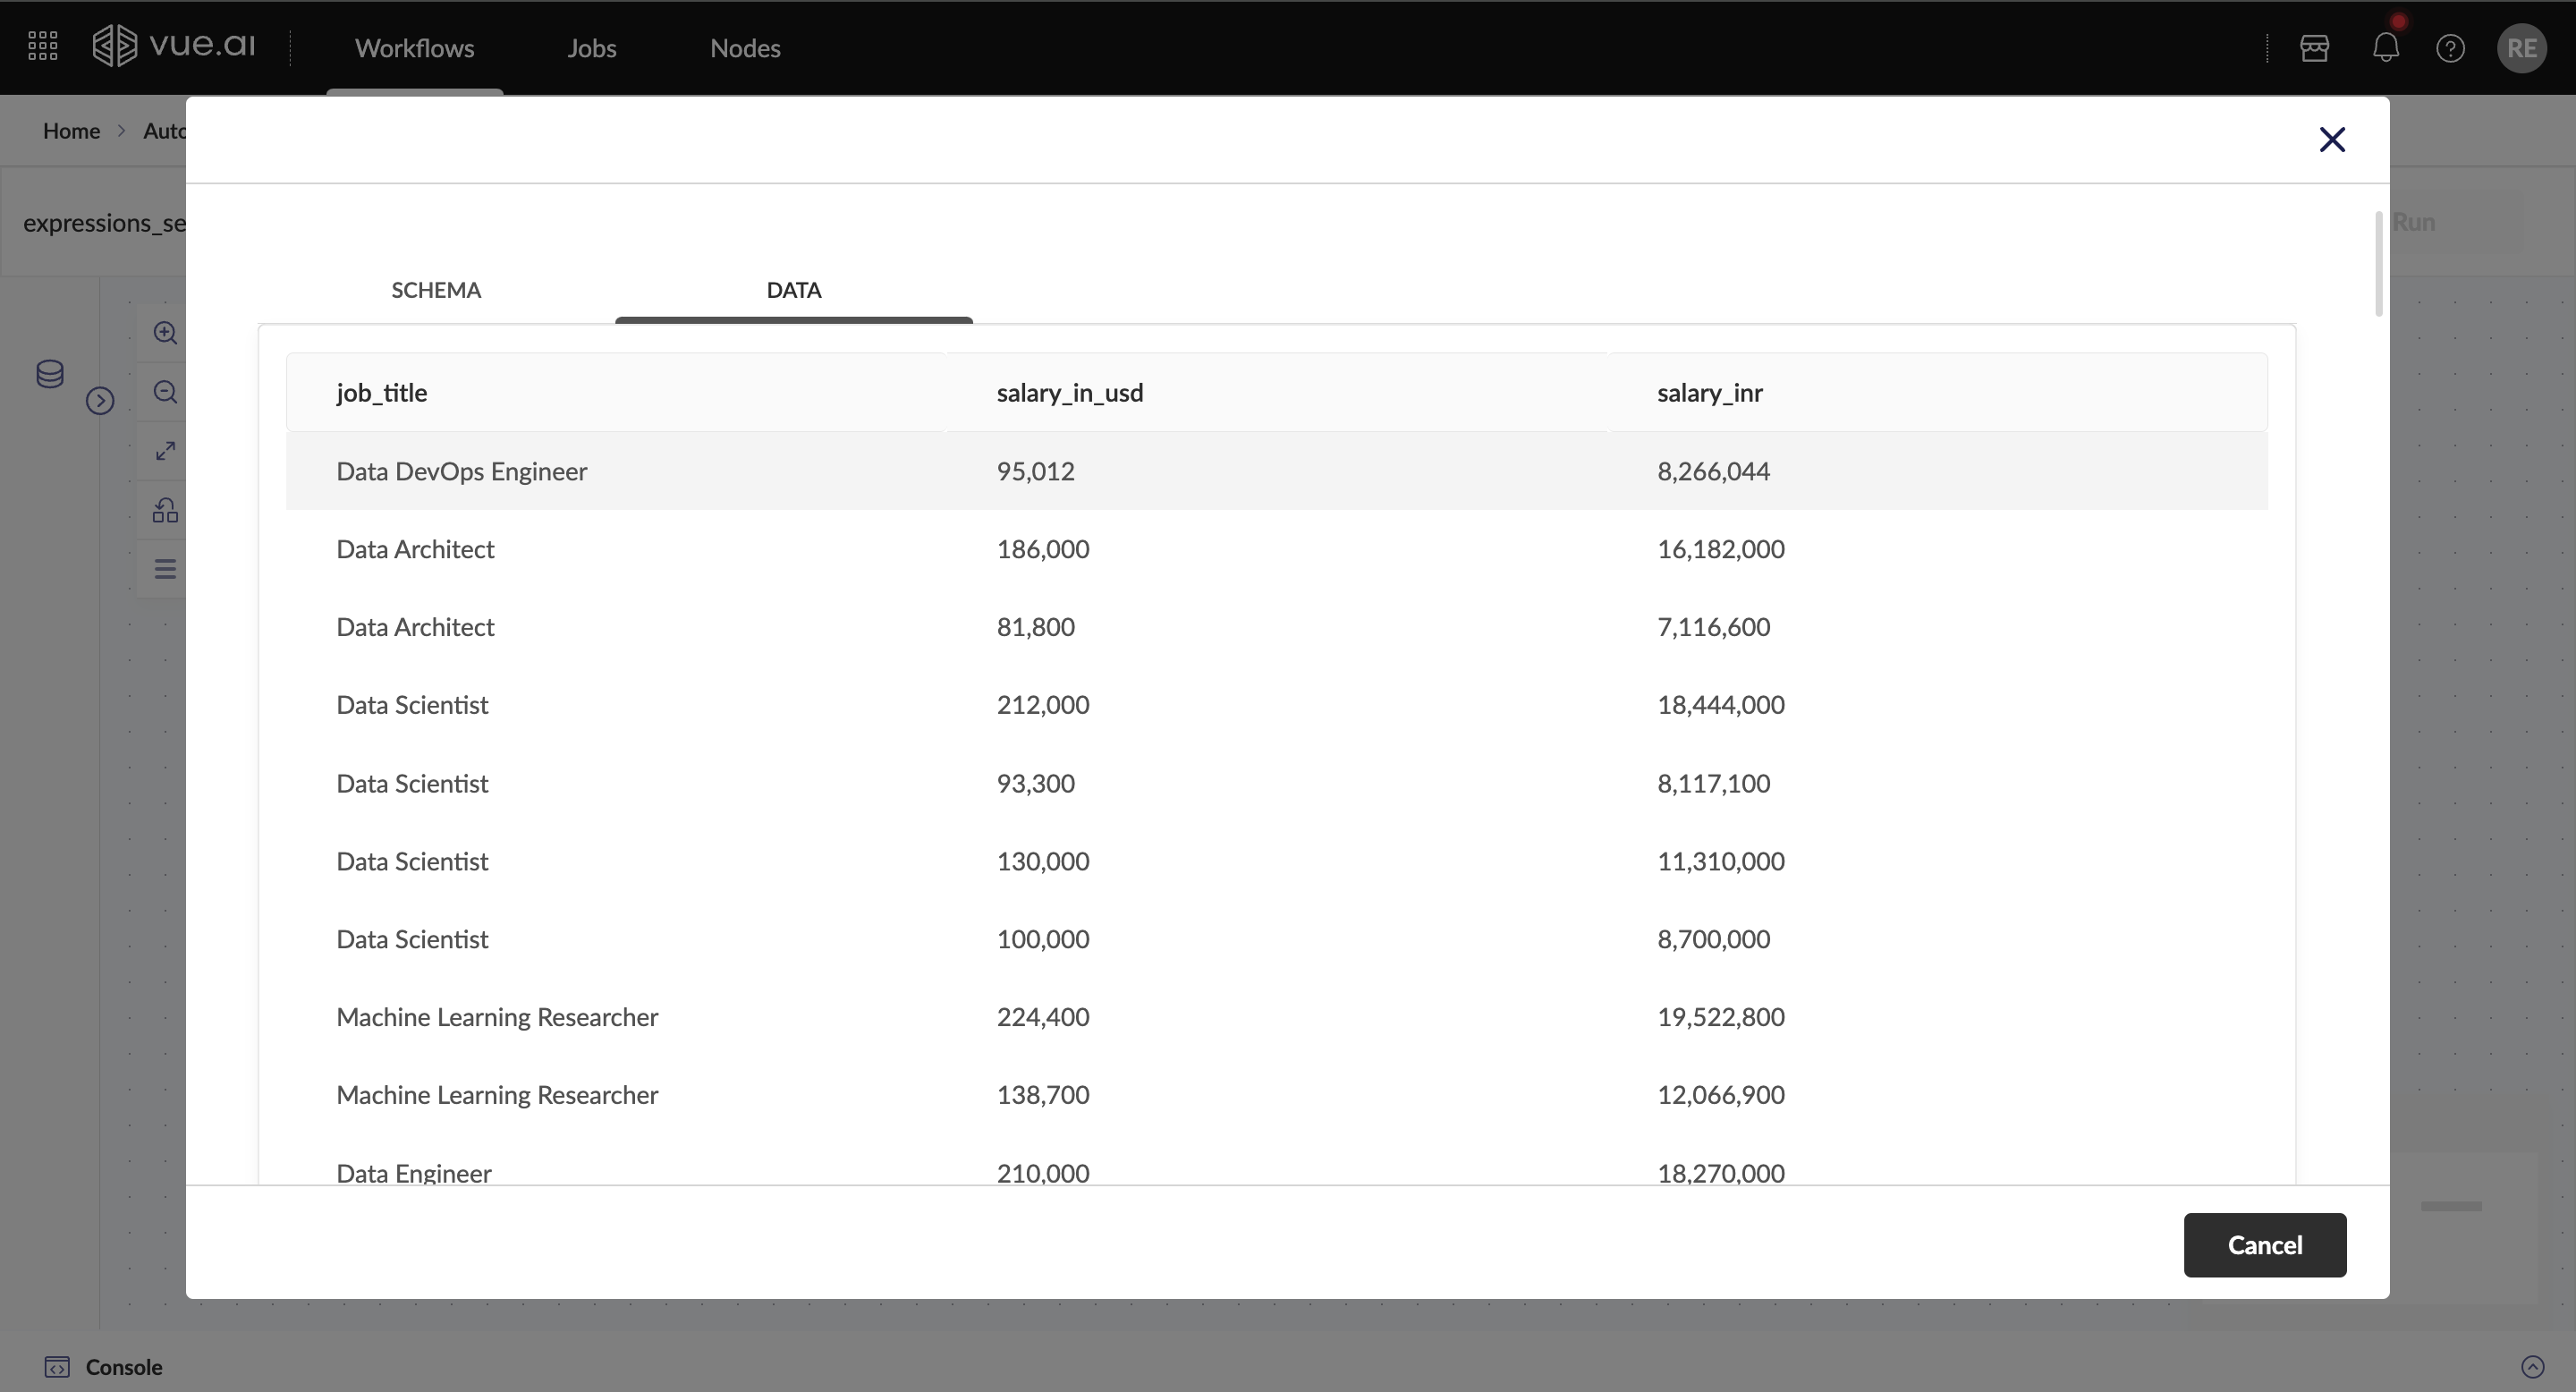
Task: Switch to the SCHEMA tab
Action: click(436, 290)
